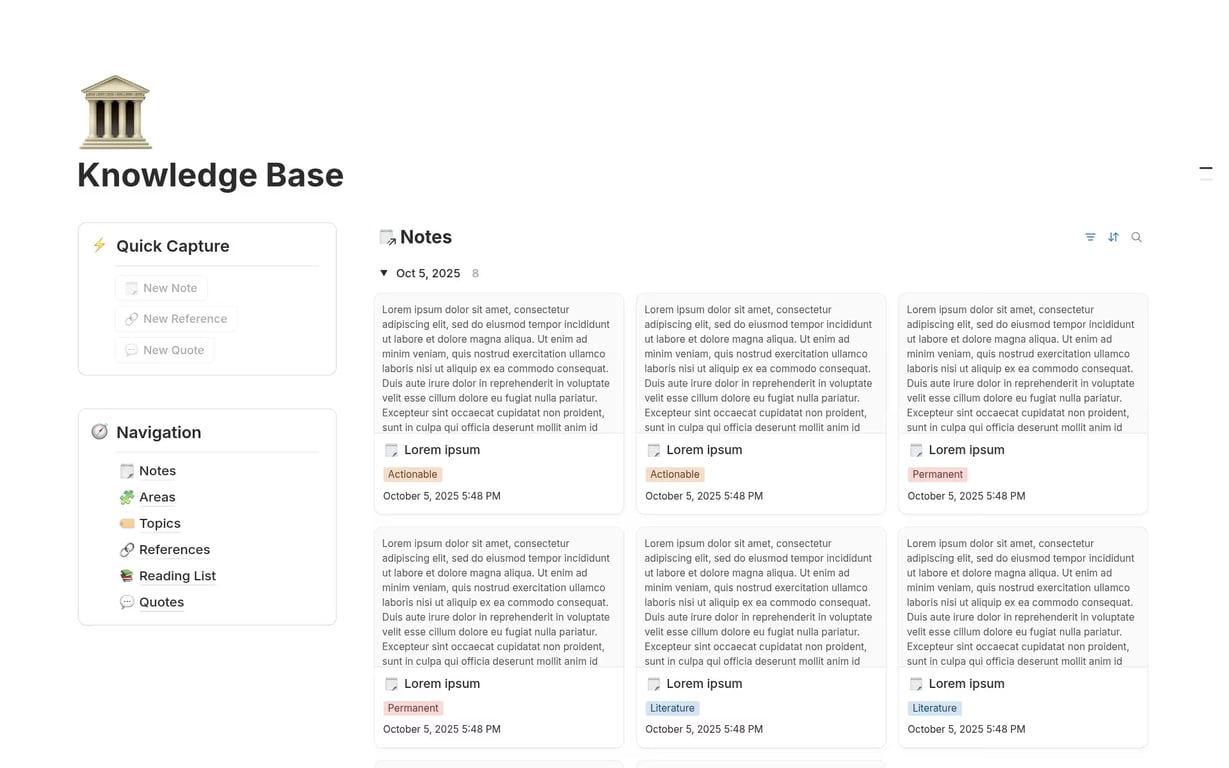Click the blue Literature tag in the middle column
The image size is (1229, 768).
click(672, 708)
